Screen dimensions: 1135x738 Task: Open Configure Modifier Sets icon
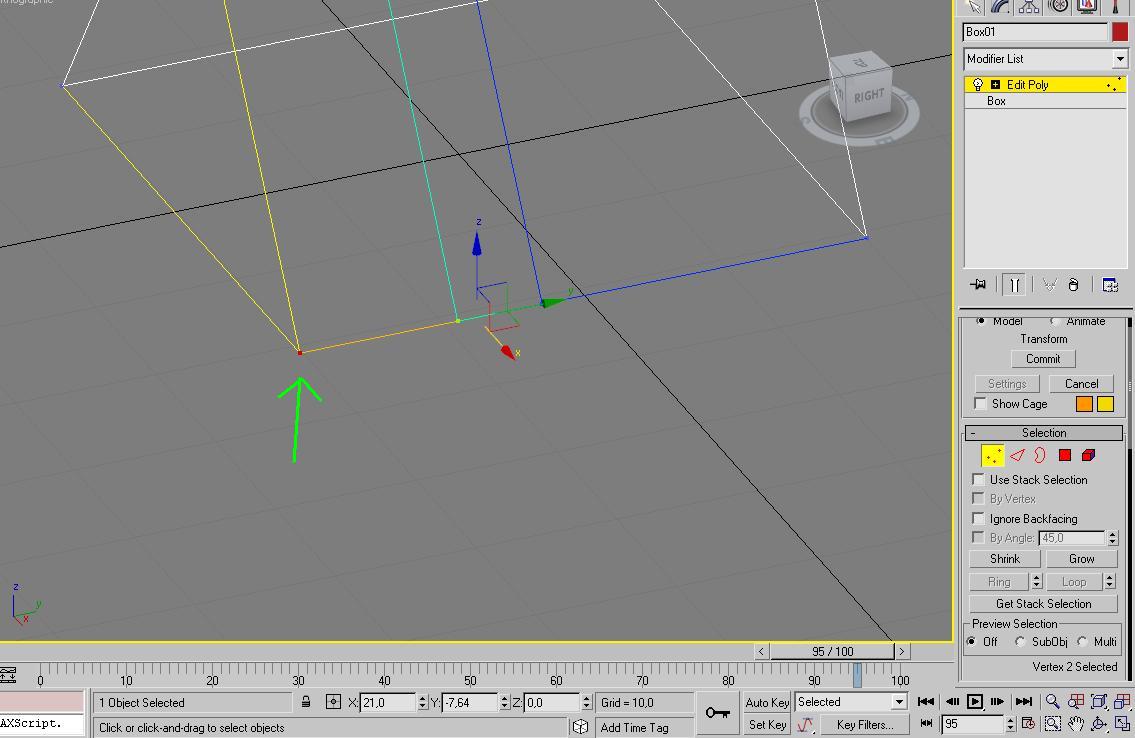tap(1110, 285)
